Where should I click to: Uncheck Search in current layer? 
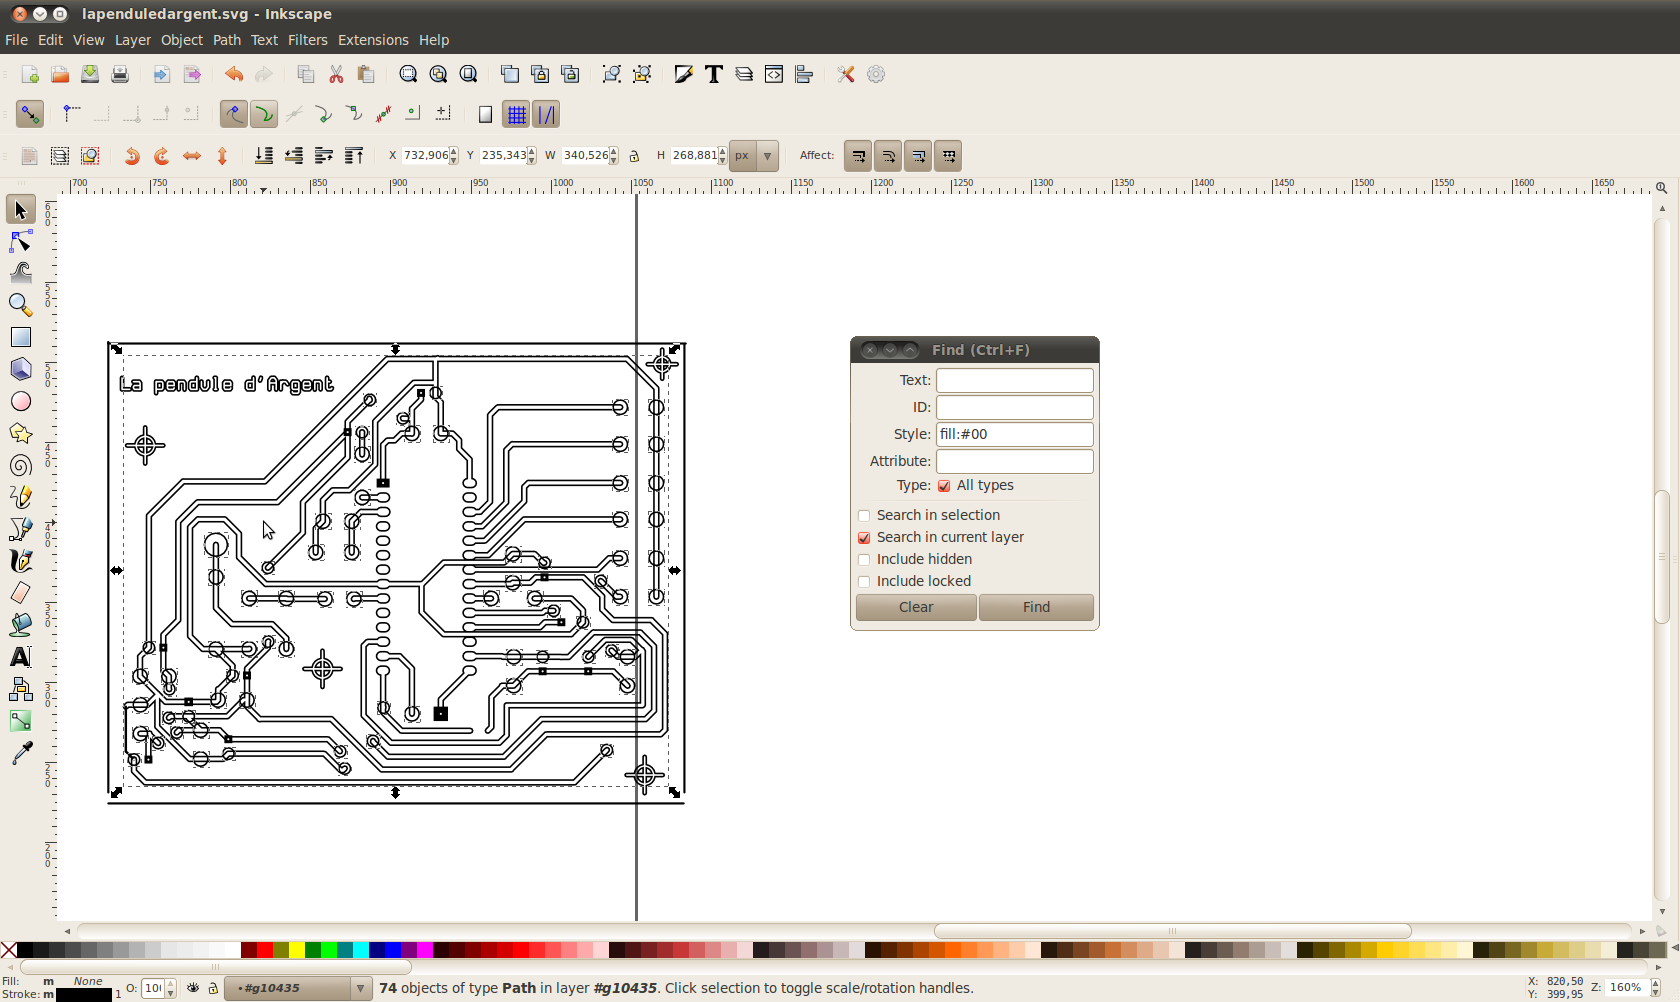864,538
